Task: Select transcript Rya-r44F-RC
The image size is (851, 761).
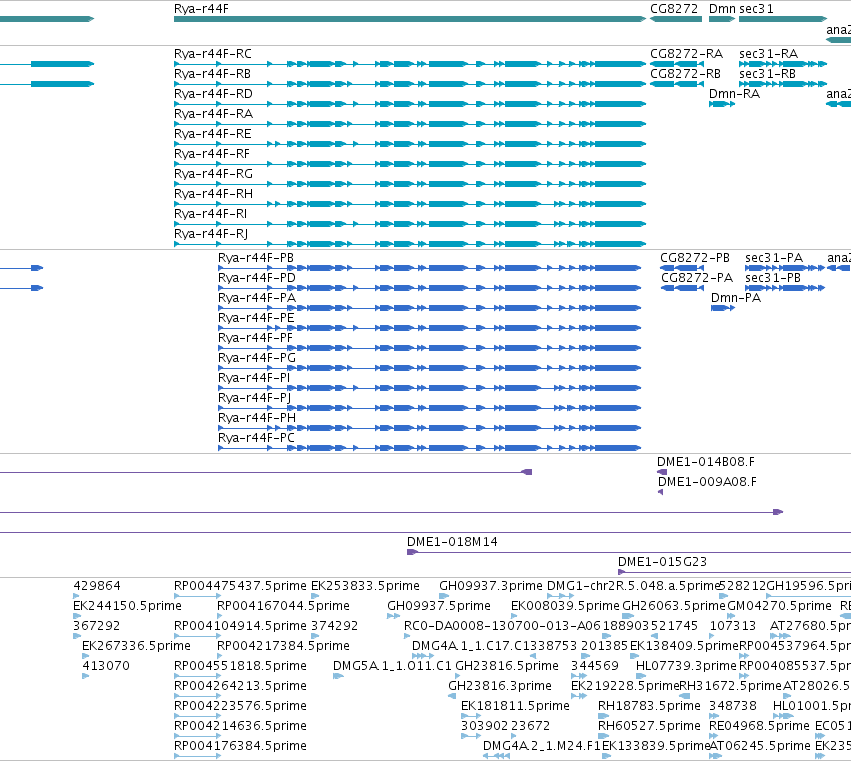Action: [213, 54]
